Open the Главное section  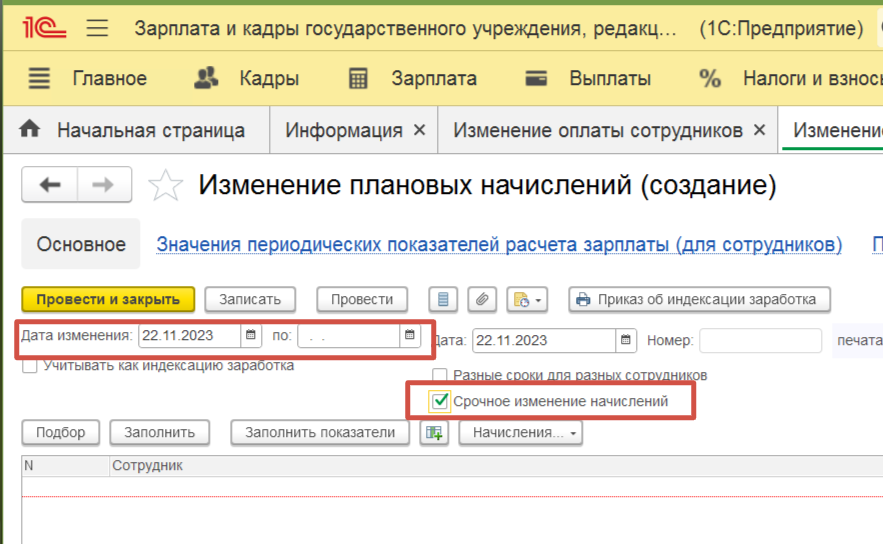pos(110,78)
